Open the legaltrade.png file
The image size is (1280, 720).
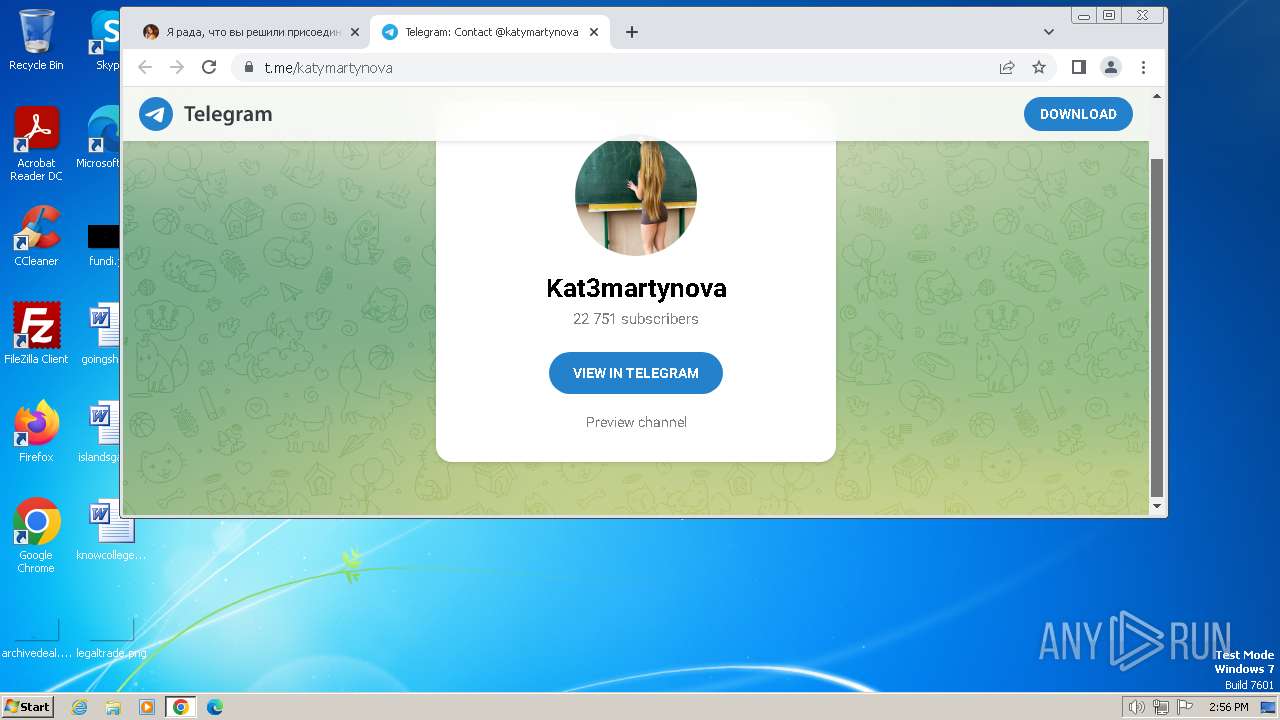(111, 637)
